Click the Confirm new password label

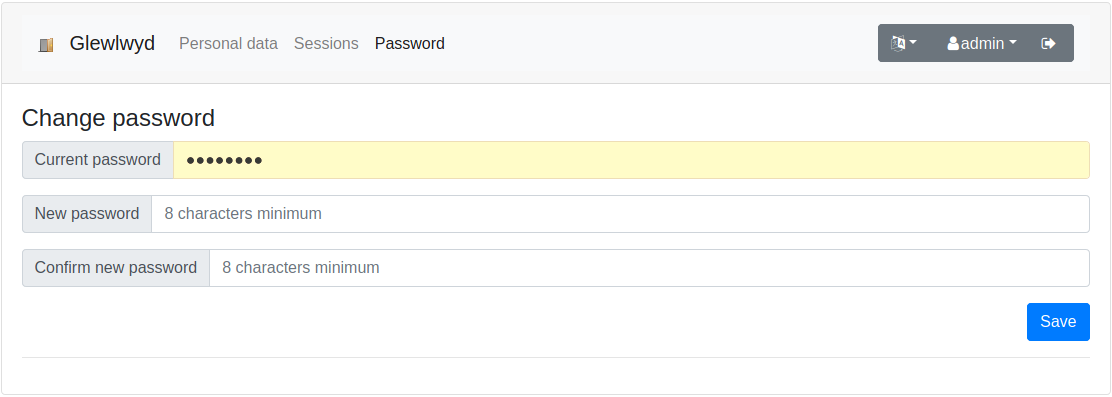click(116, 268)
